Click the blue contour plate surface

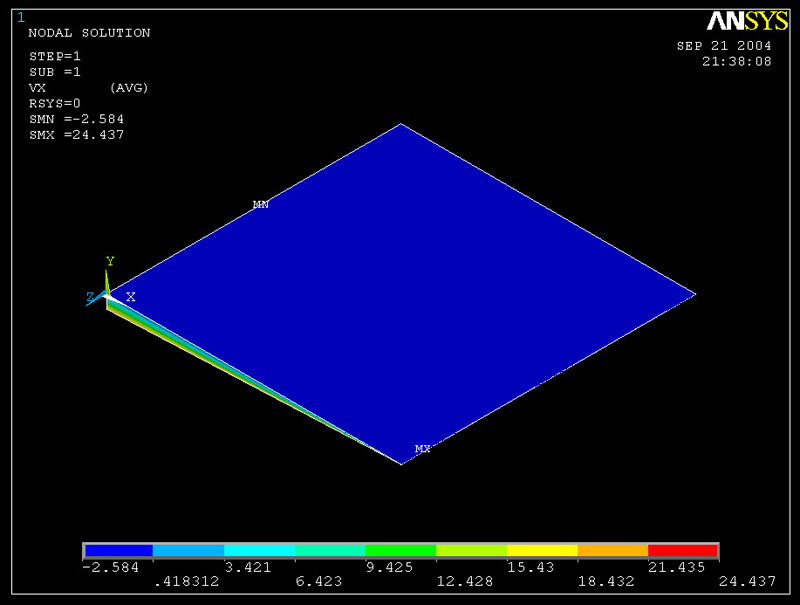pyautogui.click(x=401, y=294)
